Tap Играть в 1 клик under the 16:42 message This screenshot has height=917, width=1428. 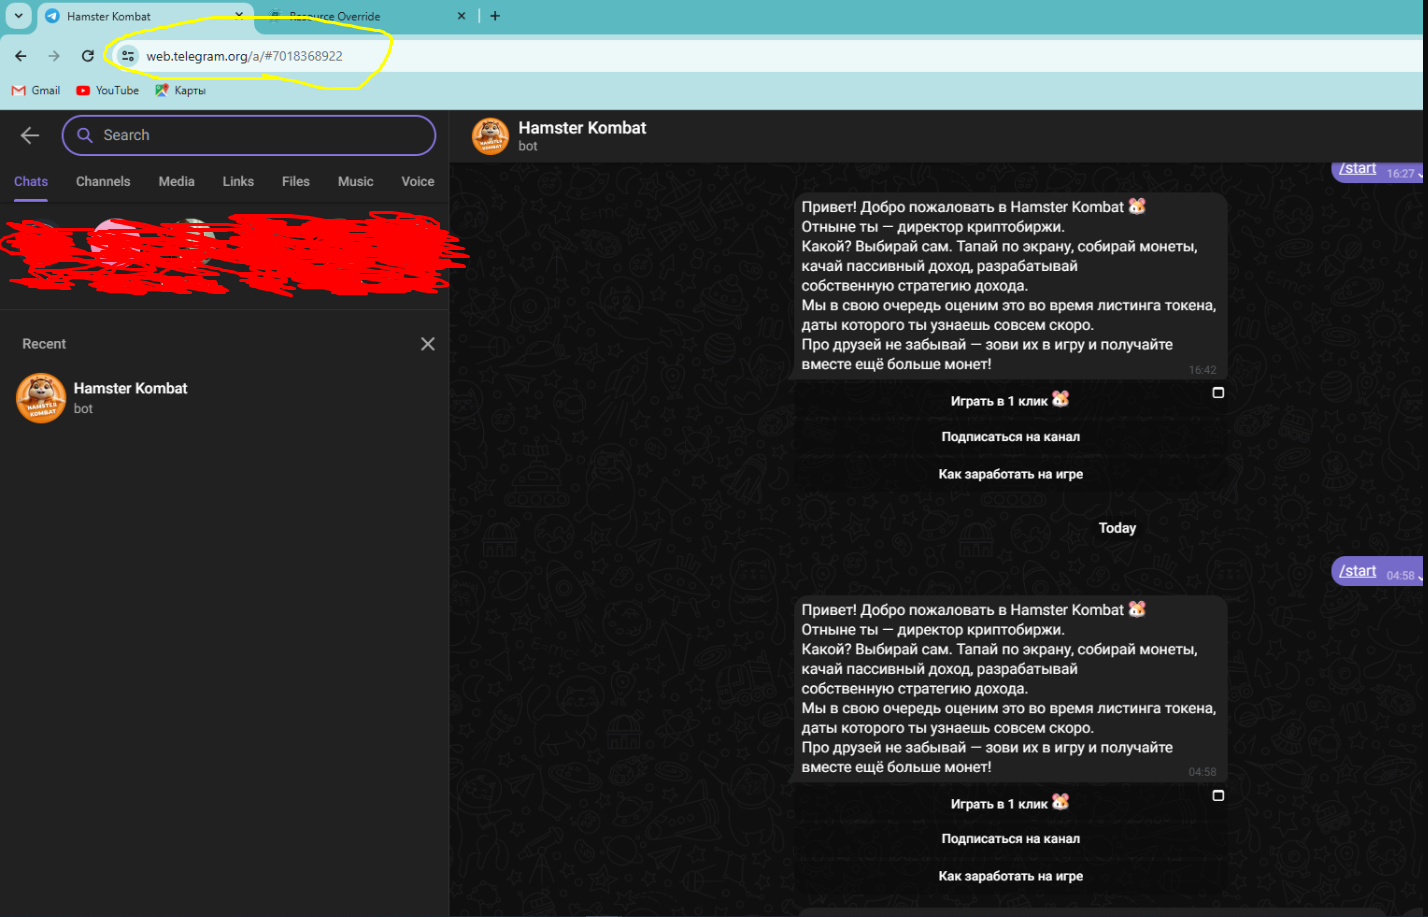(1011, 400)
